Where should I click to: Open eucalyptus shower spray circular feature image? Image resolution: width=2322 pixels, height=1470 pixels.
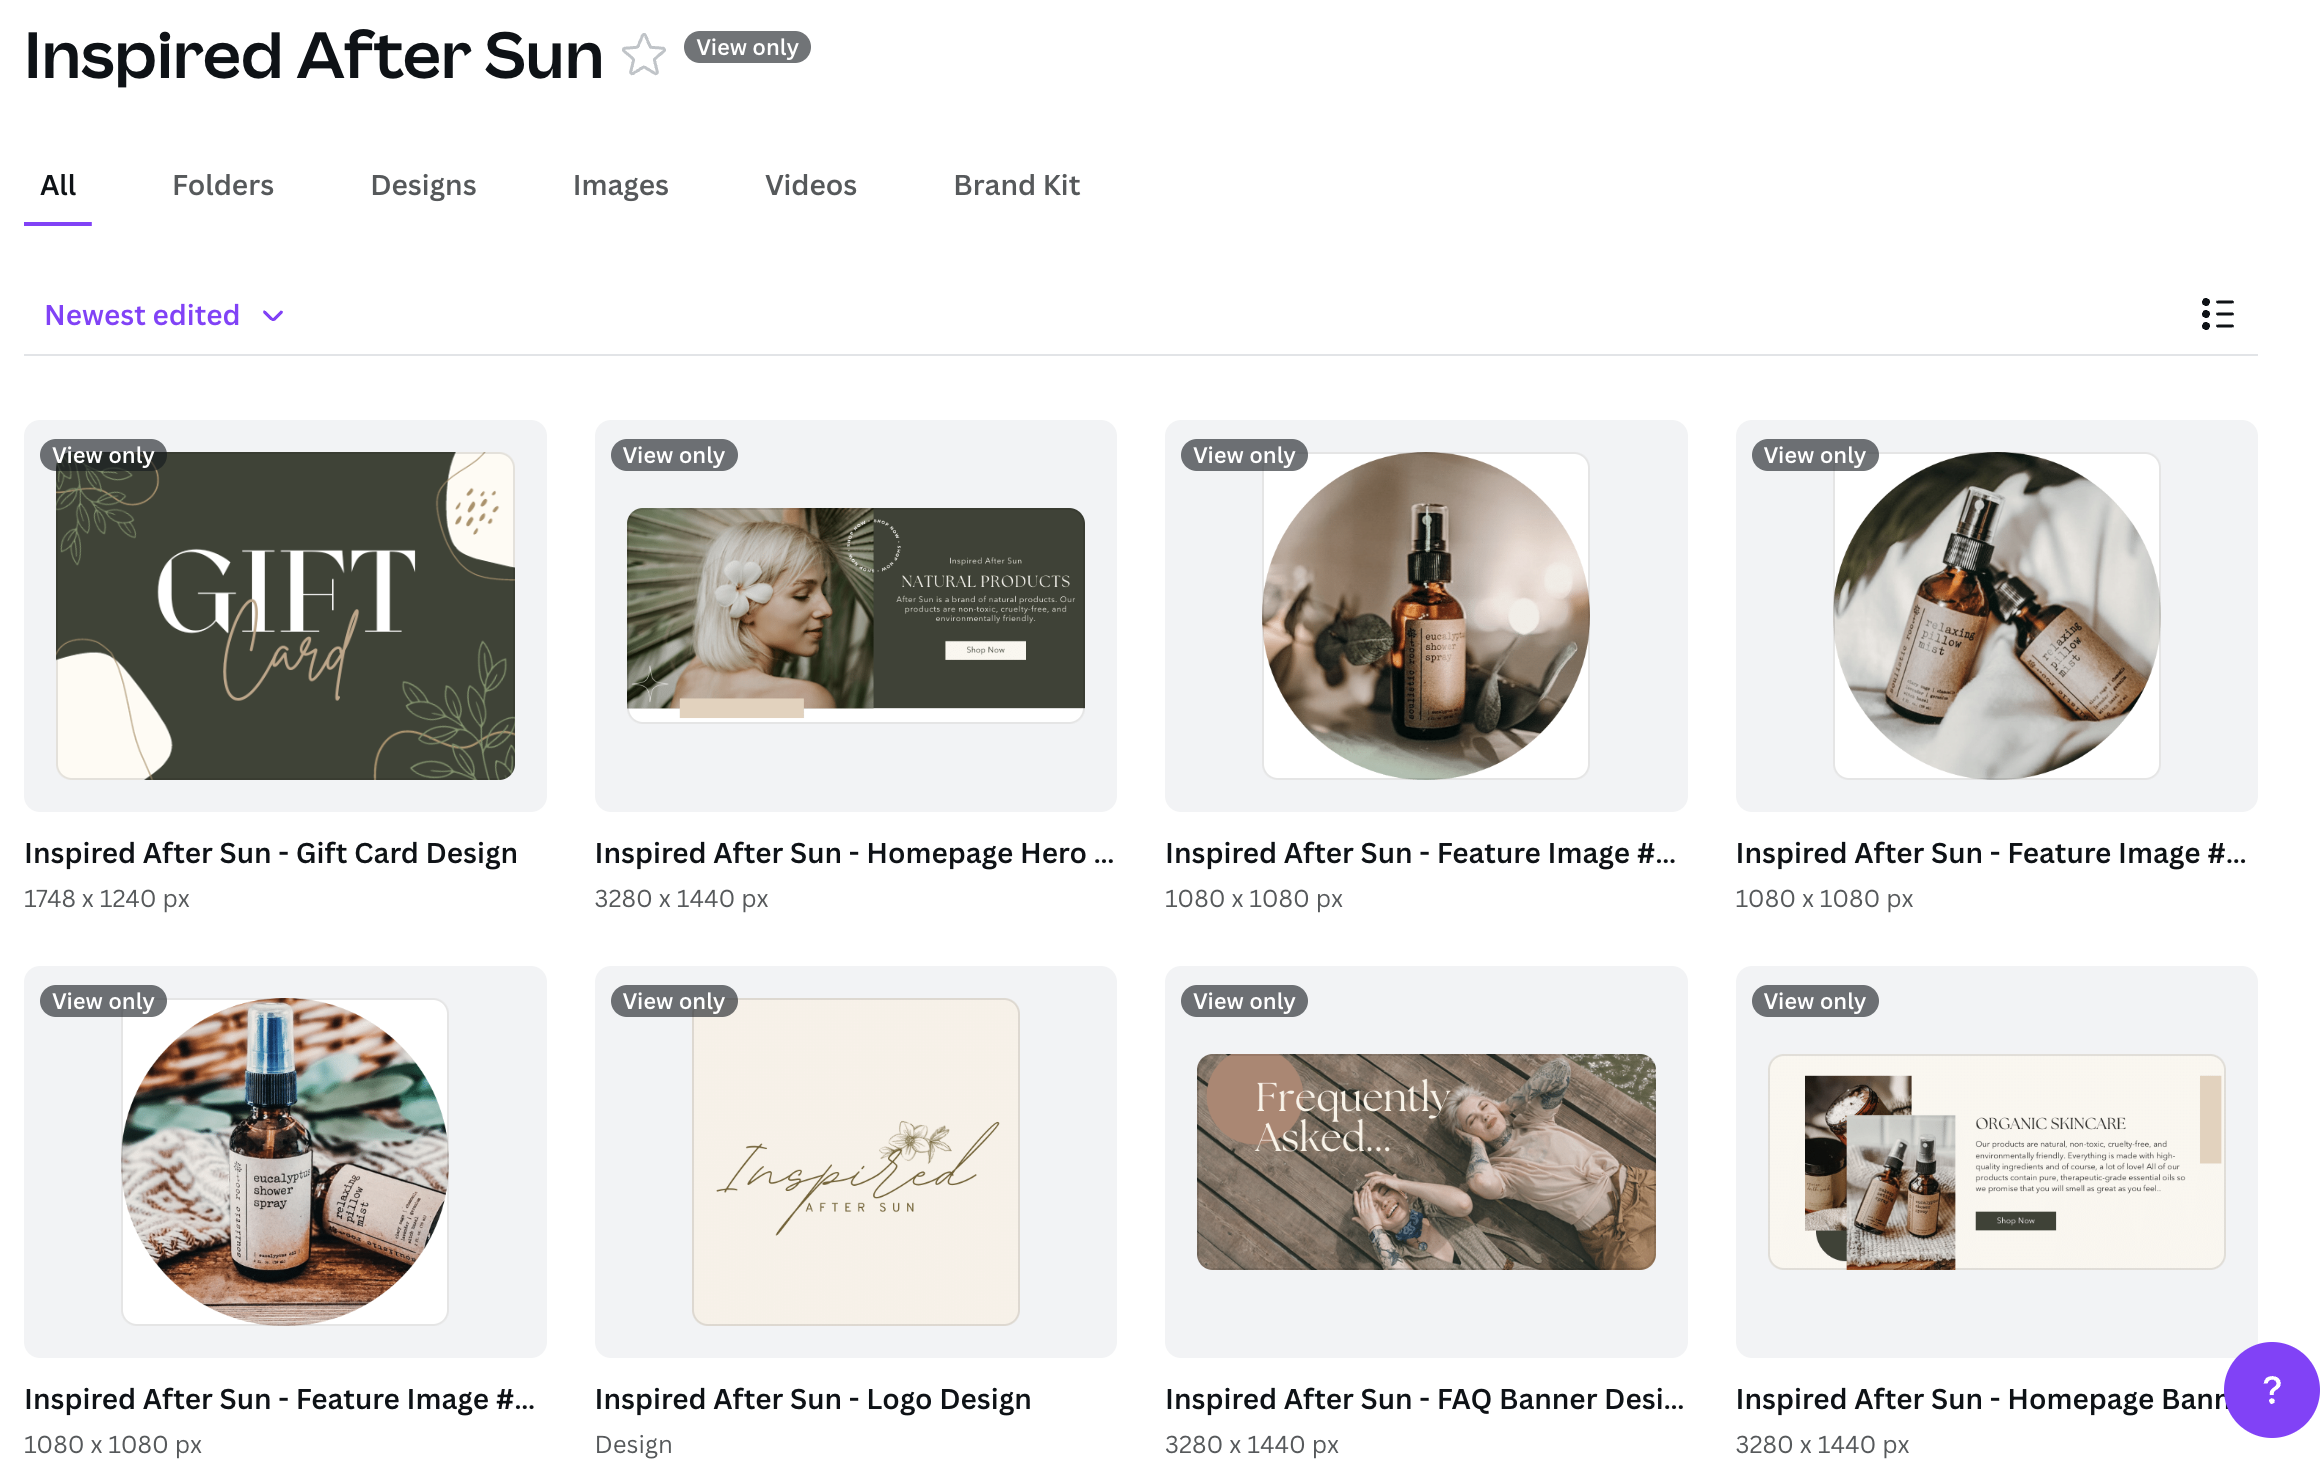pyautogui.click(x=1425, y=615)
